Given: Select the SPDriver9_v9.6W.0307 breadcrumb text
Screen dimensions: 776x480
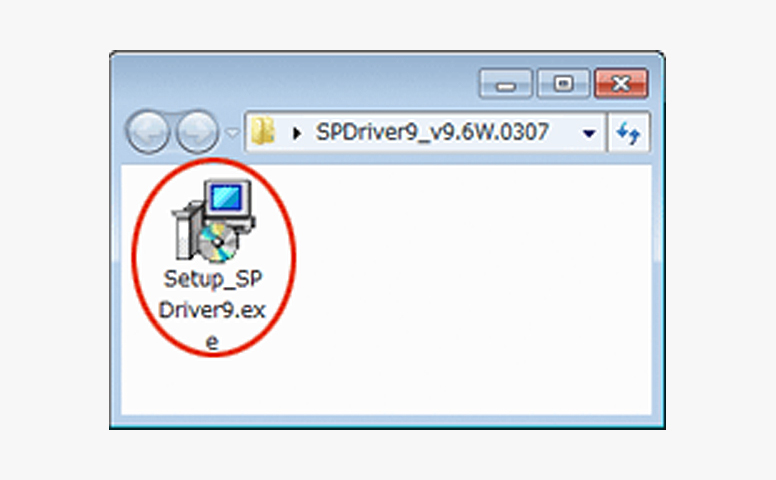Looking at the screenshot, I should [431, 132].
